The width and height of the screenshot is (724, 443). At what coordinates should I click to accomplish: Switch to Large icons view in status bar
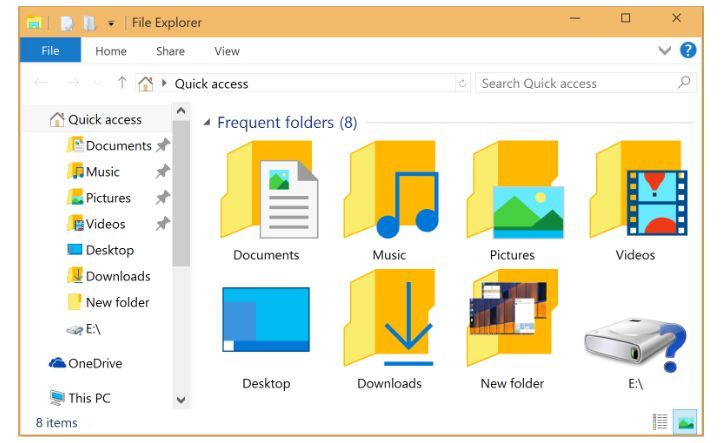pos(685,422)
